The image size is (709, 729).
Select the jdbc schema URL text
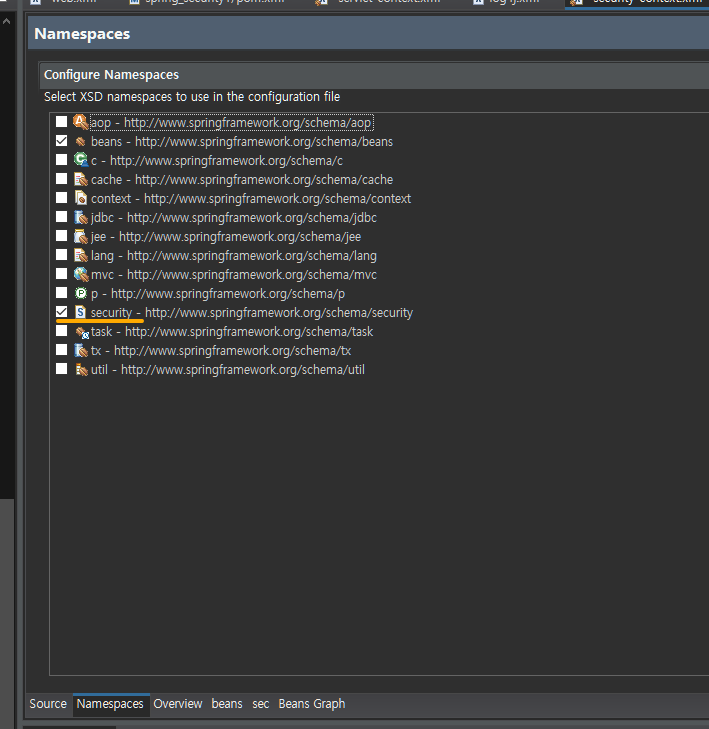[x=252, y=218]
